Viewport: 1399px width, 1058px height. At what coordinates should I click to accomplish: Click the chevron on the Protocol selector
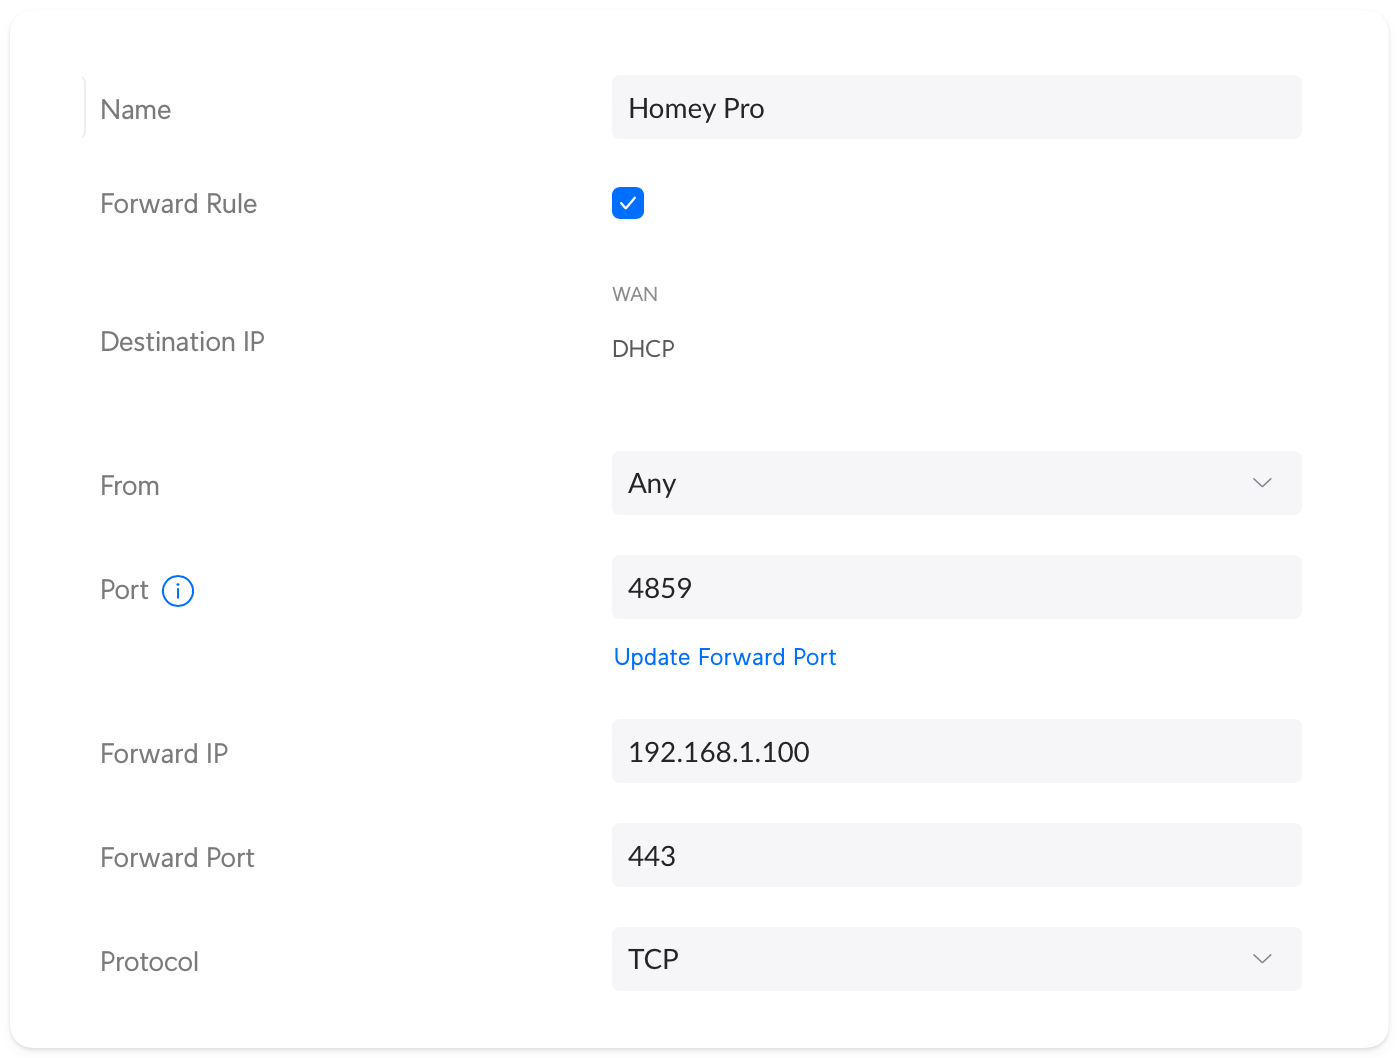pyautogui.click(x=1261, y=959)
